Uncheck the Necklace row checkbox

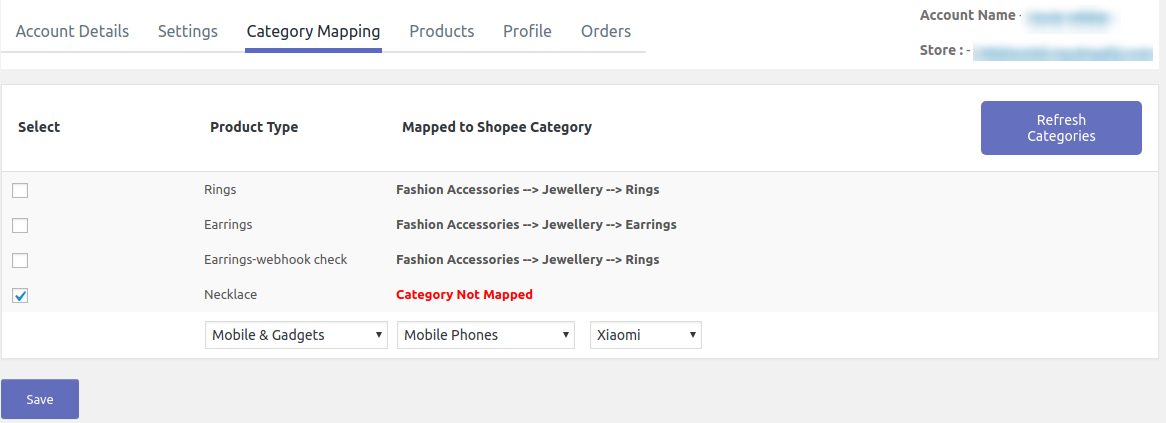[20, 295]
